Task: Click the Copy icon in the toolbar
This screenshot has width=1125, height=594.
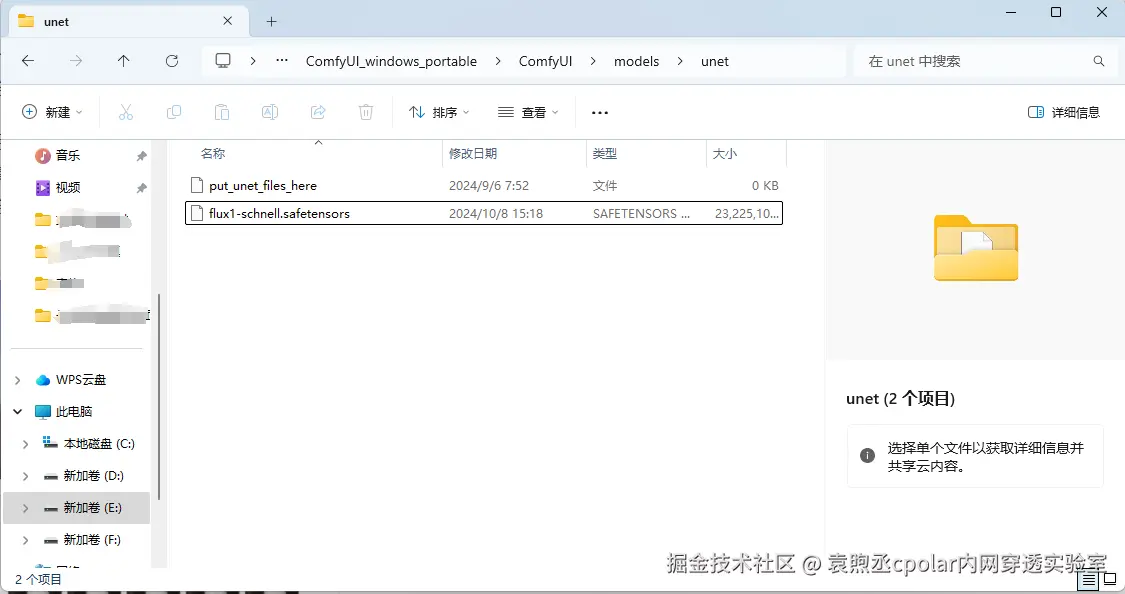Action: 174,111
